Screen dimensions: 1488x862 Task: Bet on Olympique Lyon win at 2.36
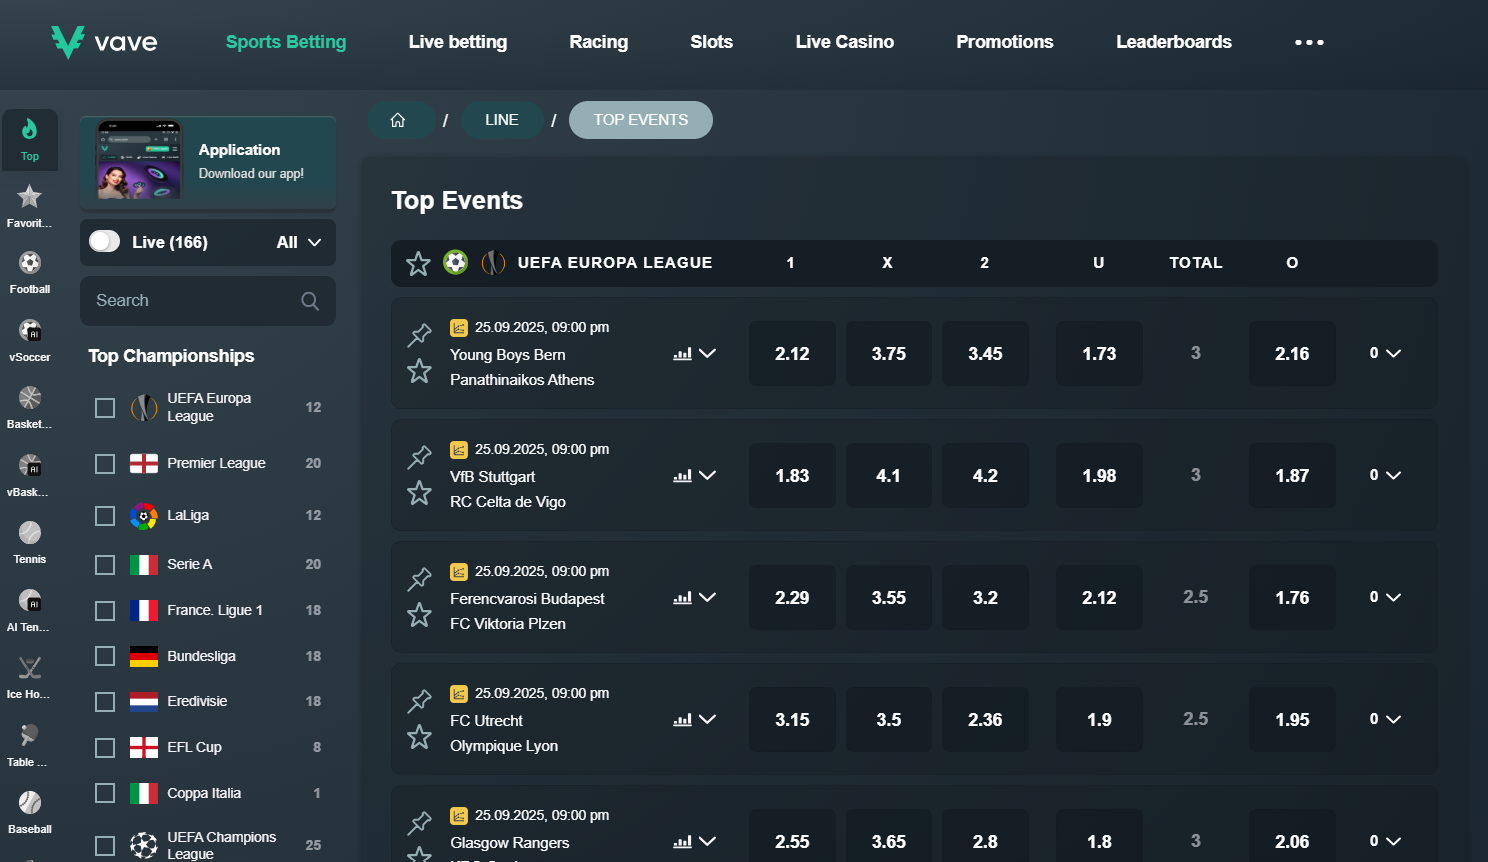point(985,720)
